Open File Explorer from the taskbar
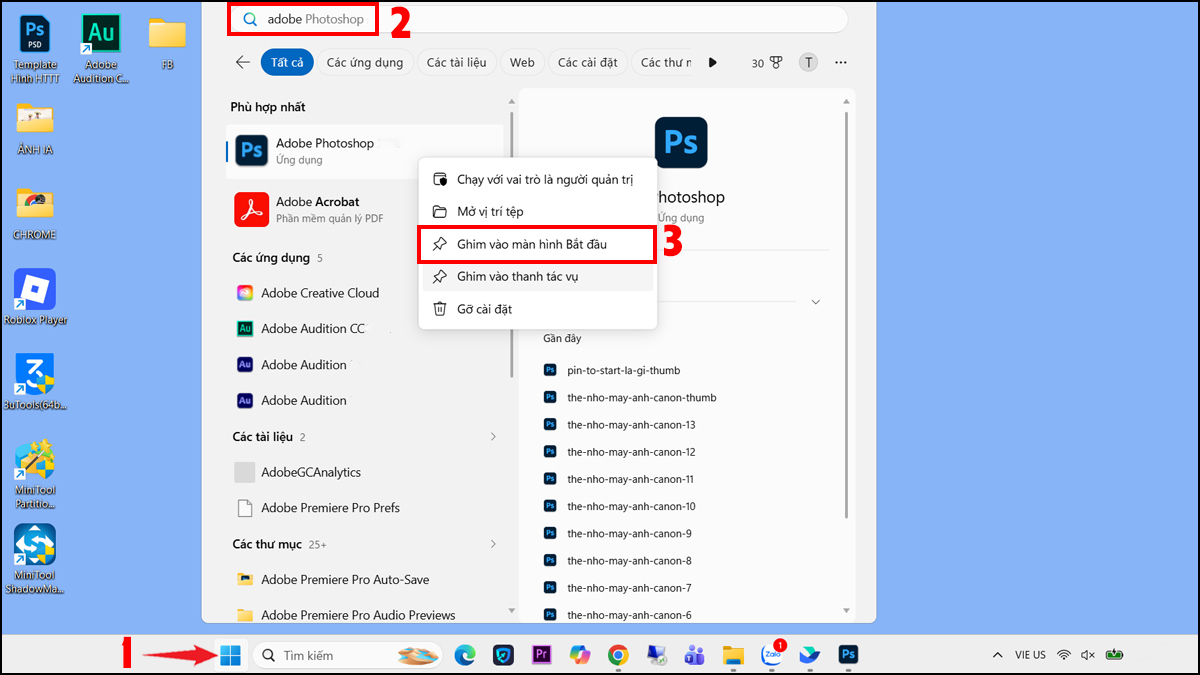The image size is (1200, 675). (x=734, y=655)
